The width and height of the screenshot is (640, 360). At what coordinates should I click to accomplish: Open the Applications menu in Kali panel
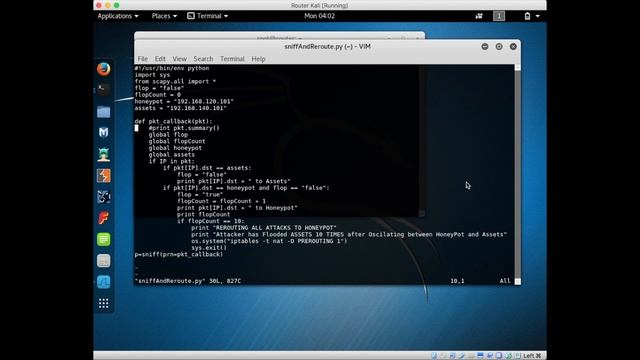(x=118, y=16)
